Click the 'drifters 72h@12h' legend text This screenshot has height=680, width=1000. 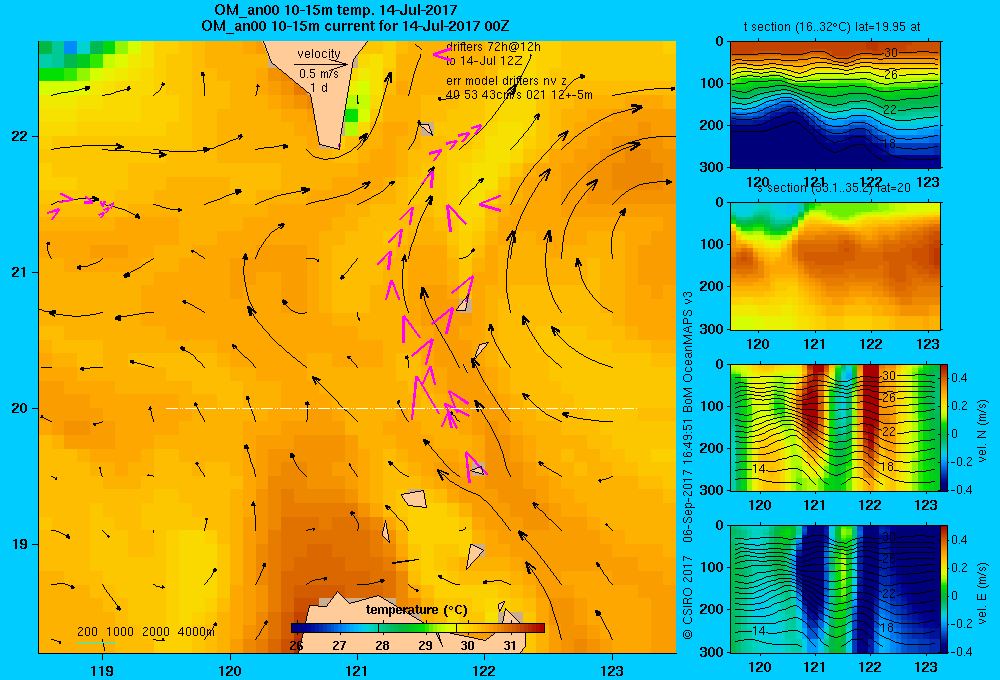493,47
